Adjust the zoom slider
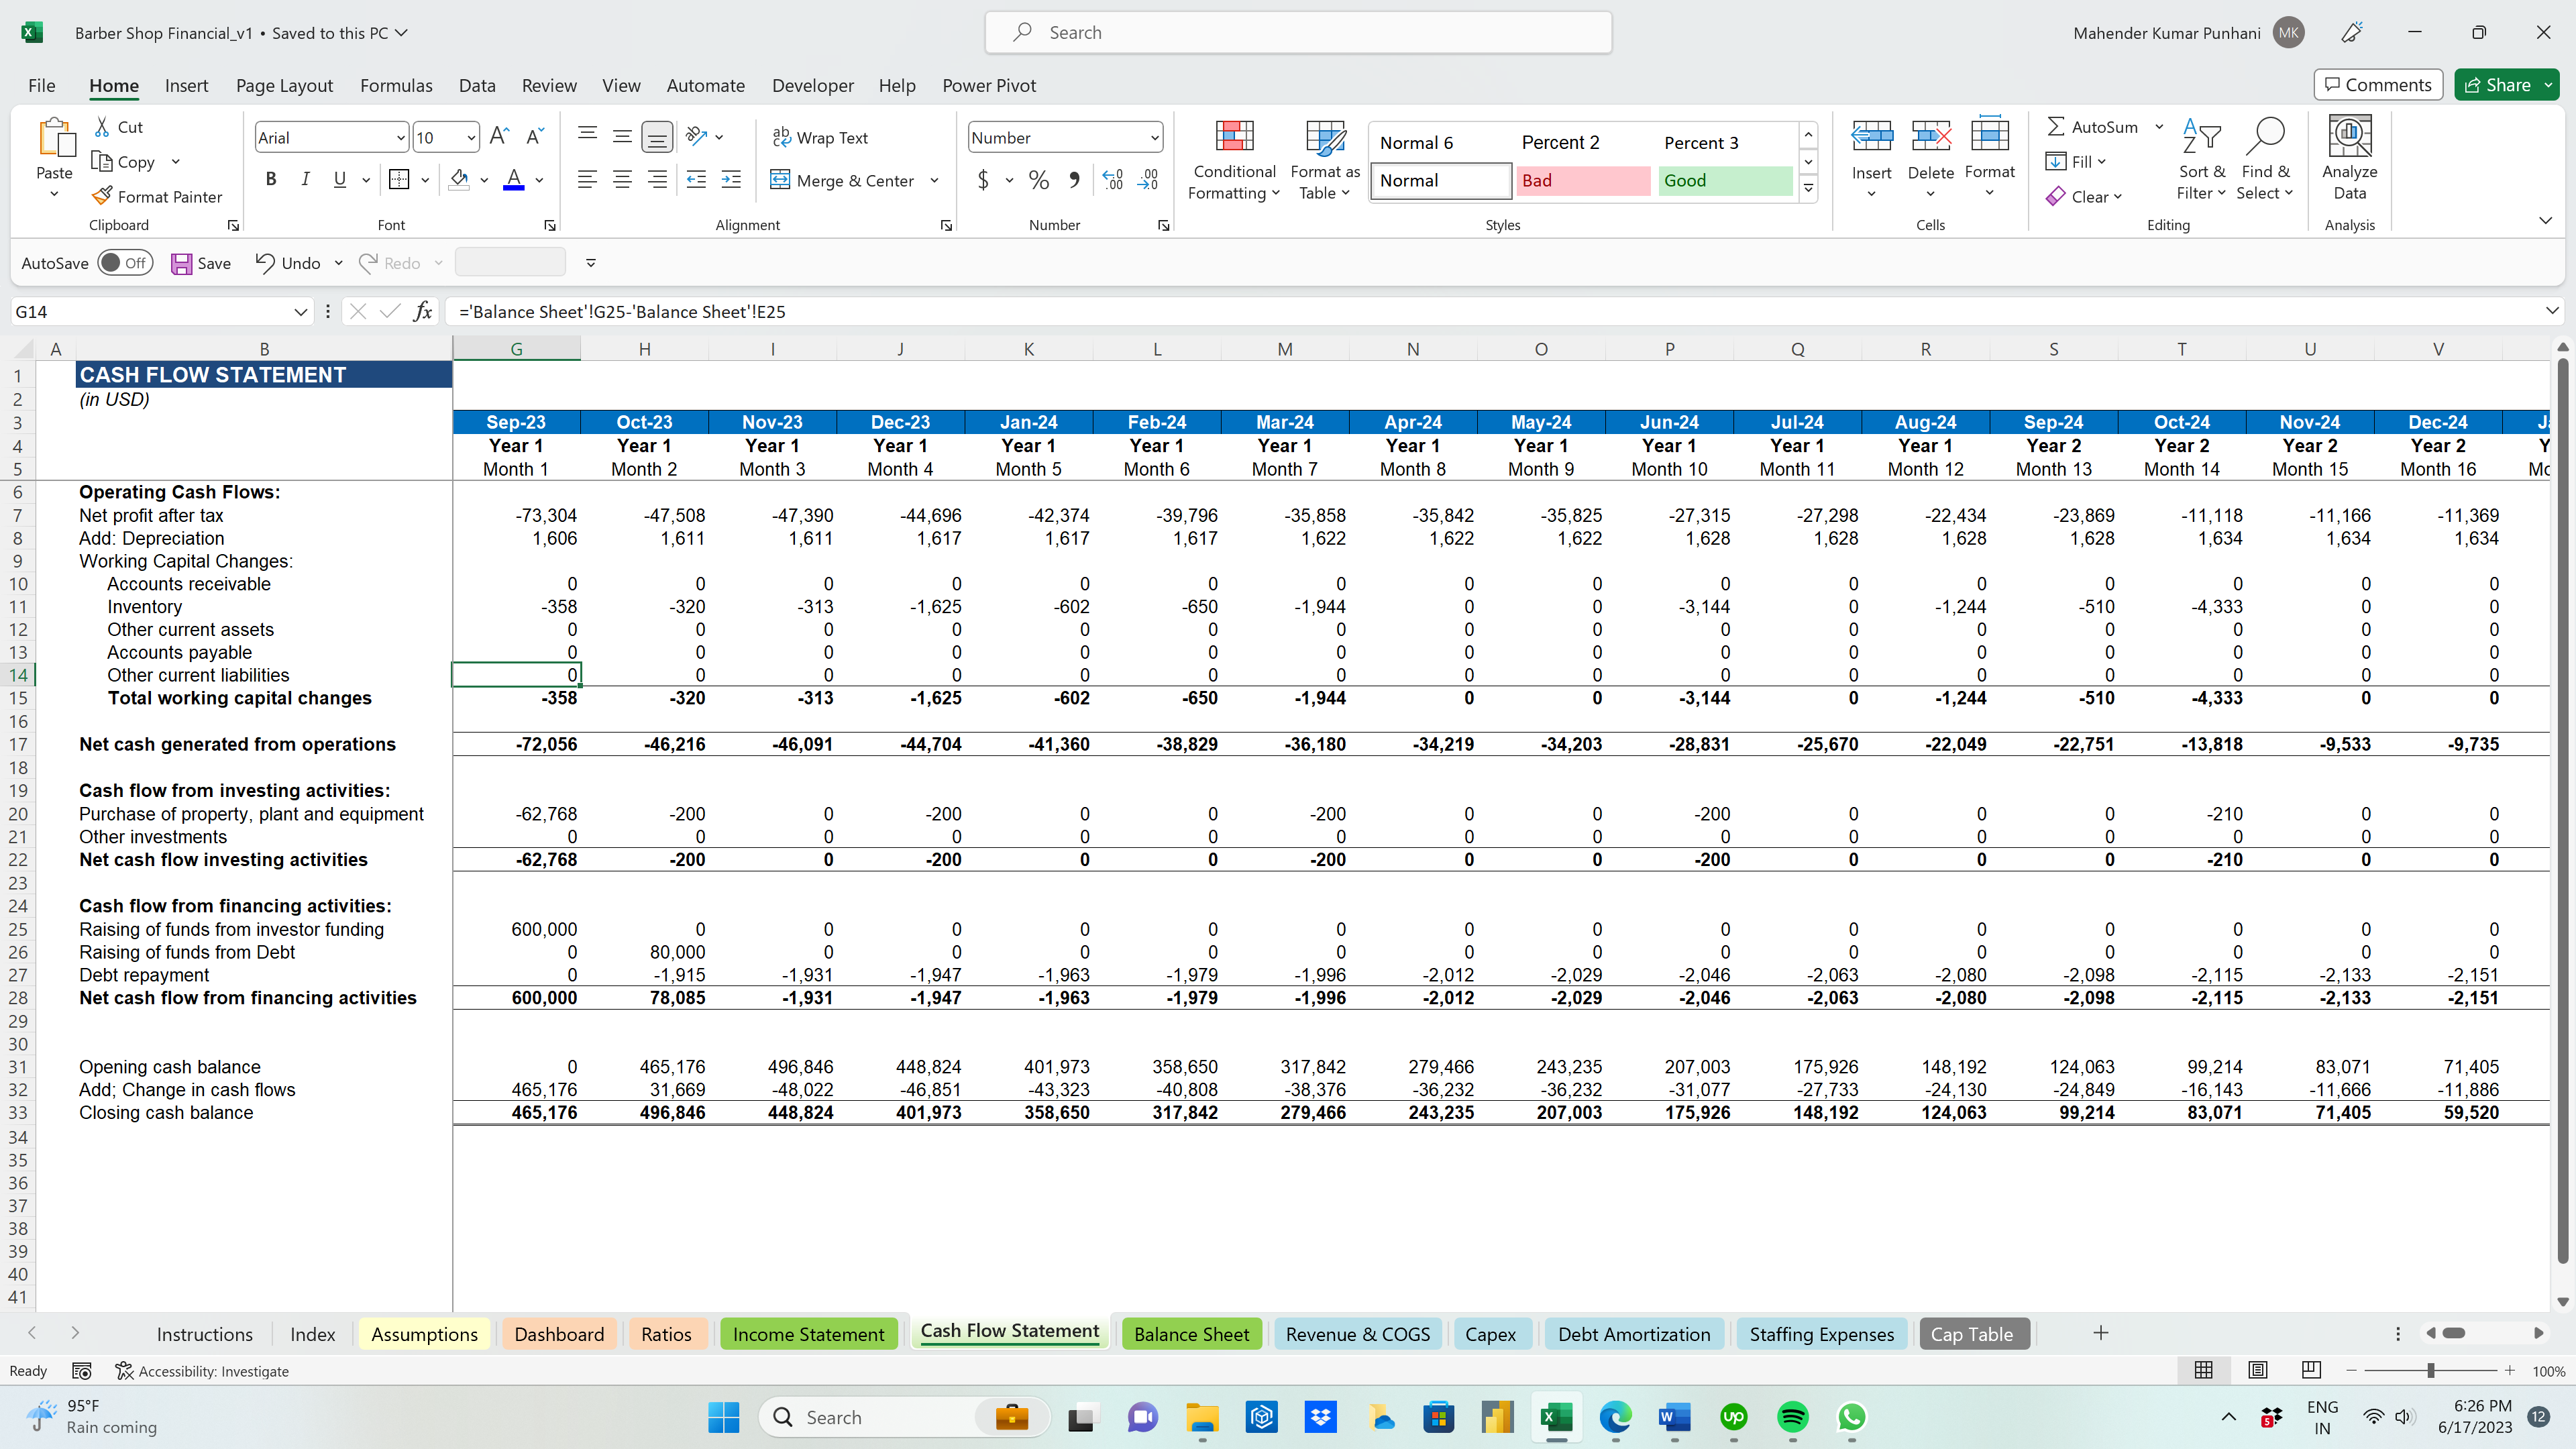Image resolution: width=2576 pixels, height=1449 pixels. 2430,1371
